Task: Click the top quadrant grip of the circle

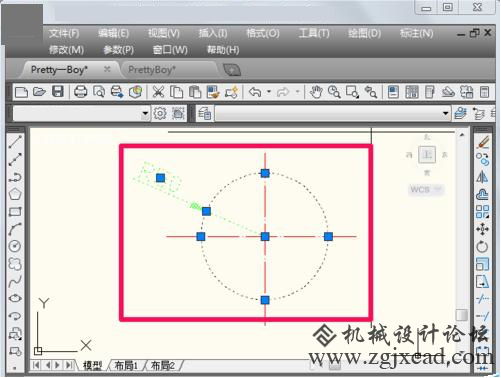Action: pos(265,173)
